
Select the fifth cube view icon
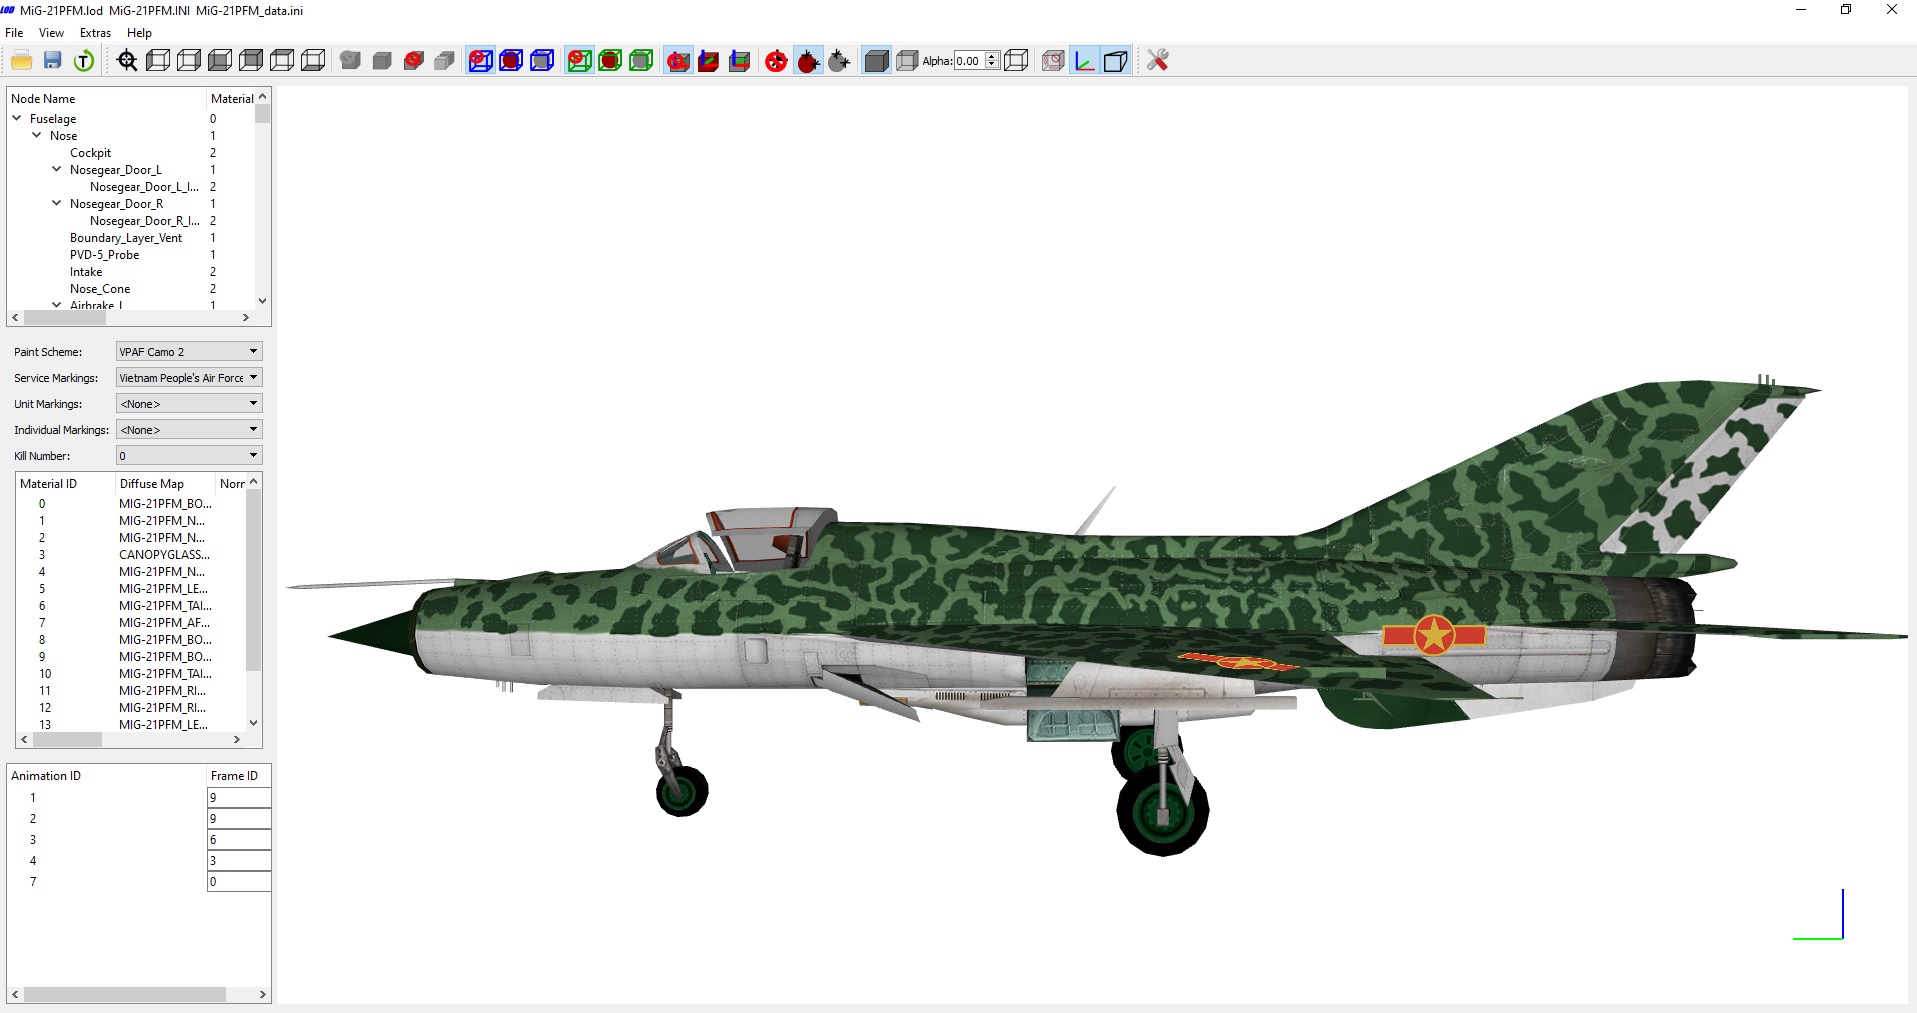[x=282, y=61]
